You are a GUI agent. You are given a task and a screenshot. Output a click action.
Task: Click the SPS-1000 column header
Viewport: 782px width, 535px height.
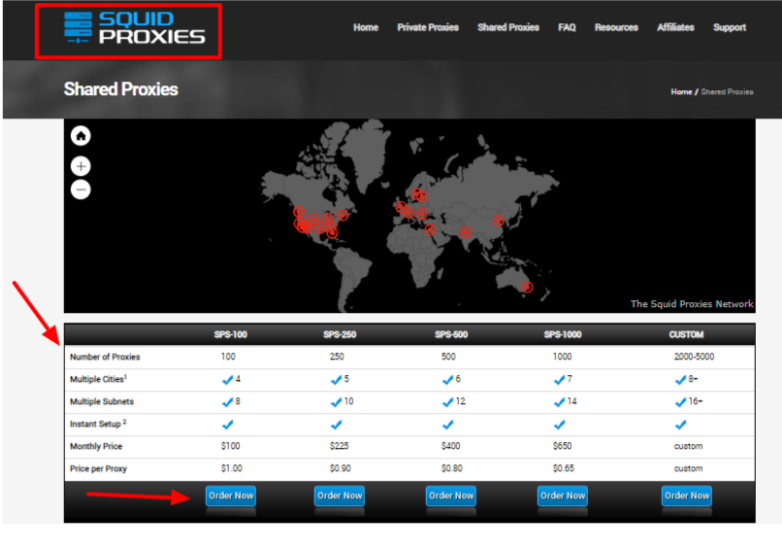pos(563,335)
